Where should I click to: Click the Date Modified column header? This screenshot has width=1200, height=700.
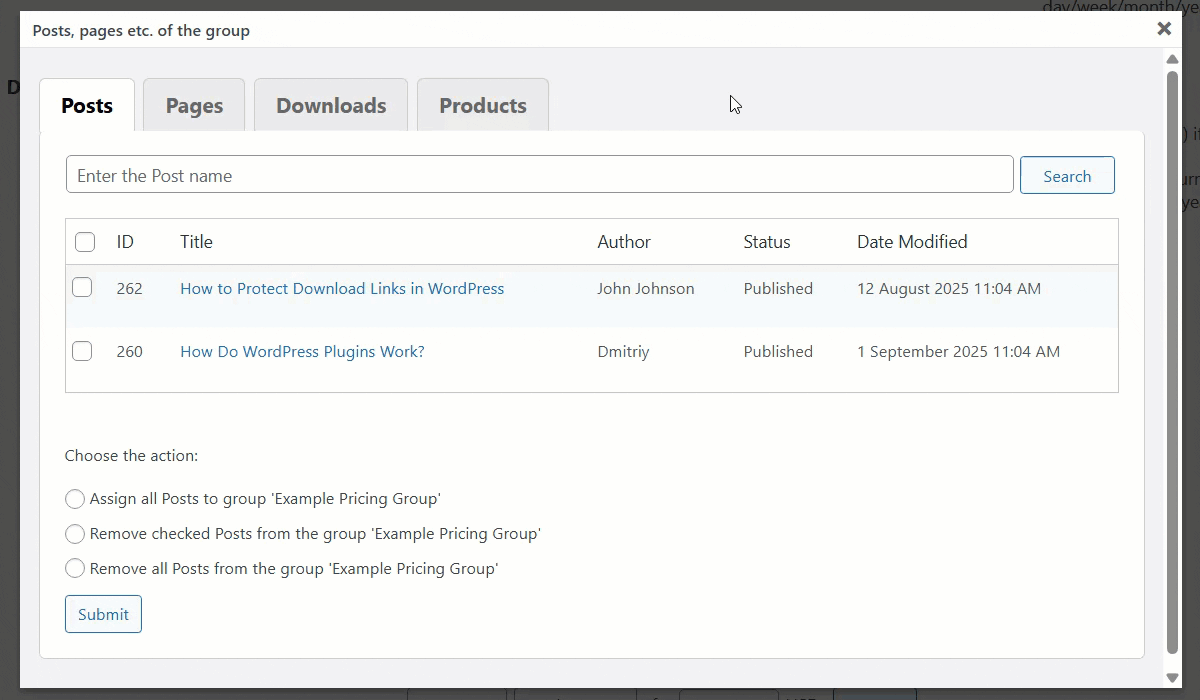pyautogui.click(x=912, y=241)
